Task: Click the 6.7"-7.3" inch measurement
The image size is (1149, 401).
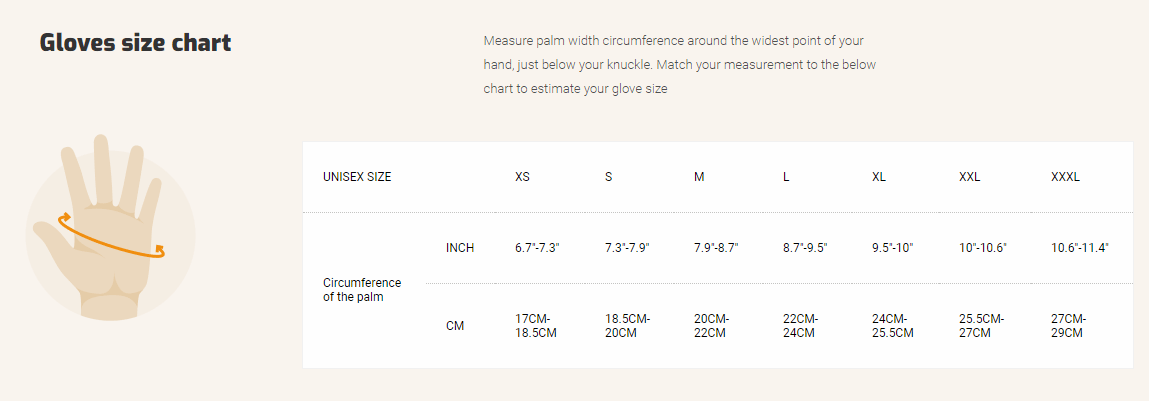Action: [537, 248]
